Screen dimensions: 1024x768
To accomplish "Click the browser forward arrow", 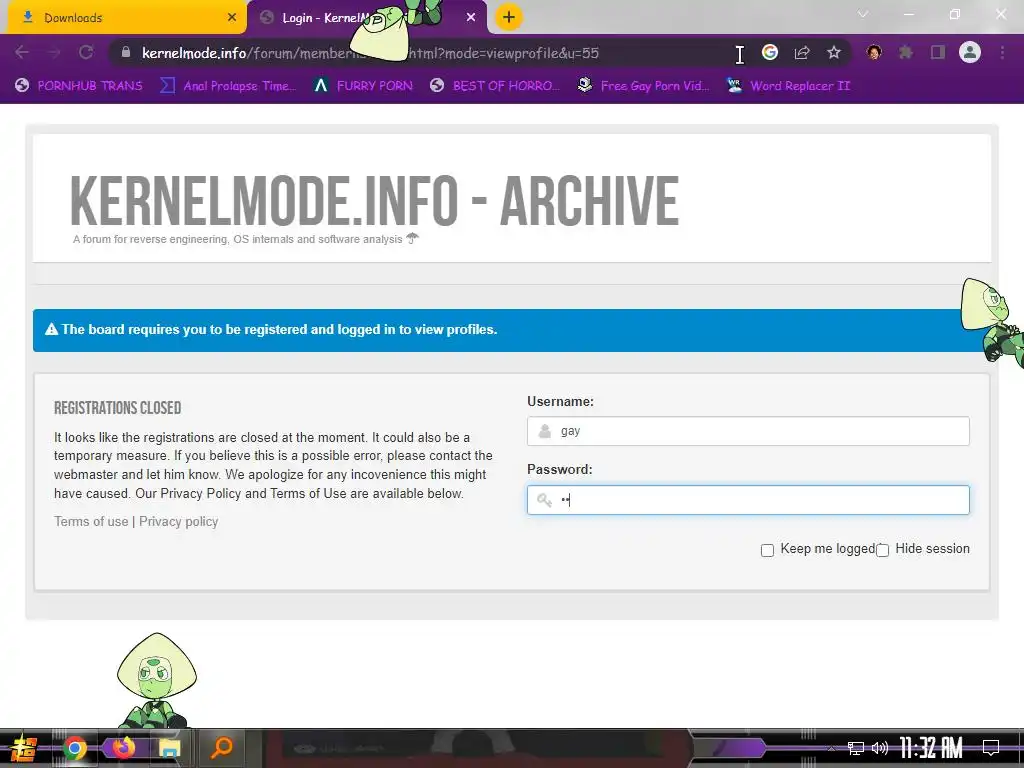I will [54, 53].
